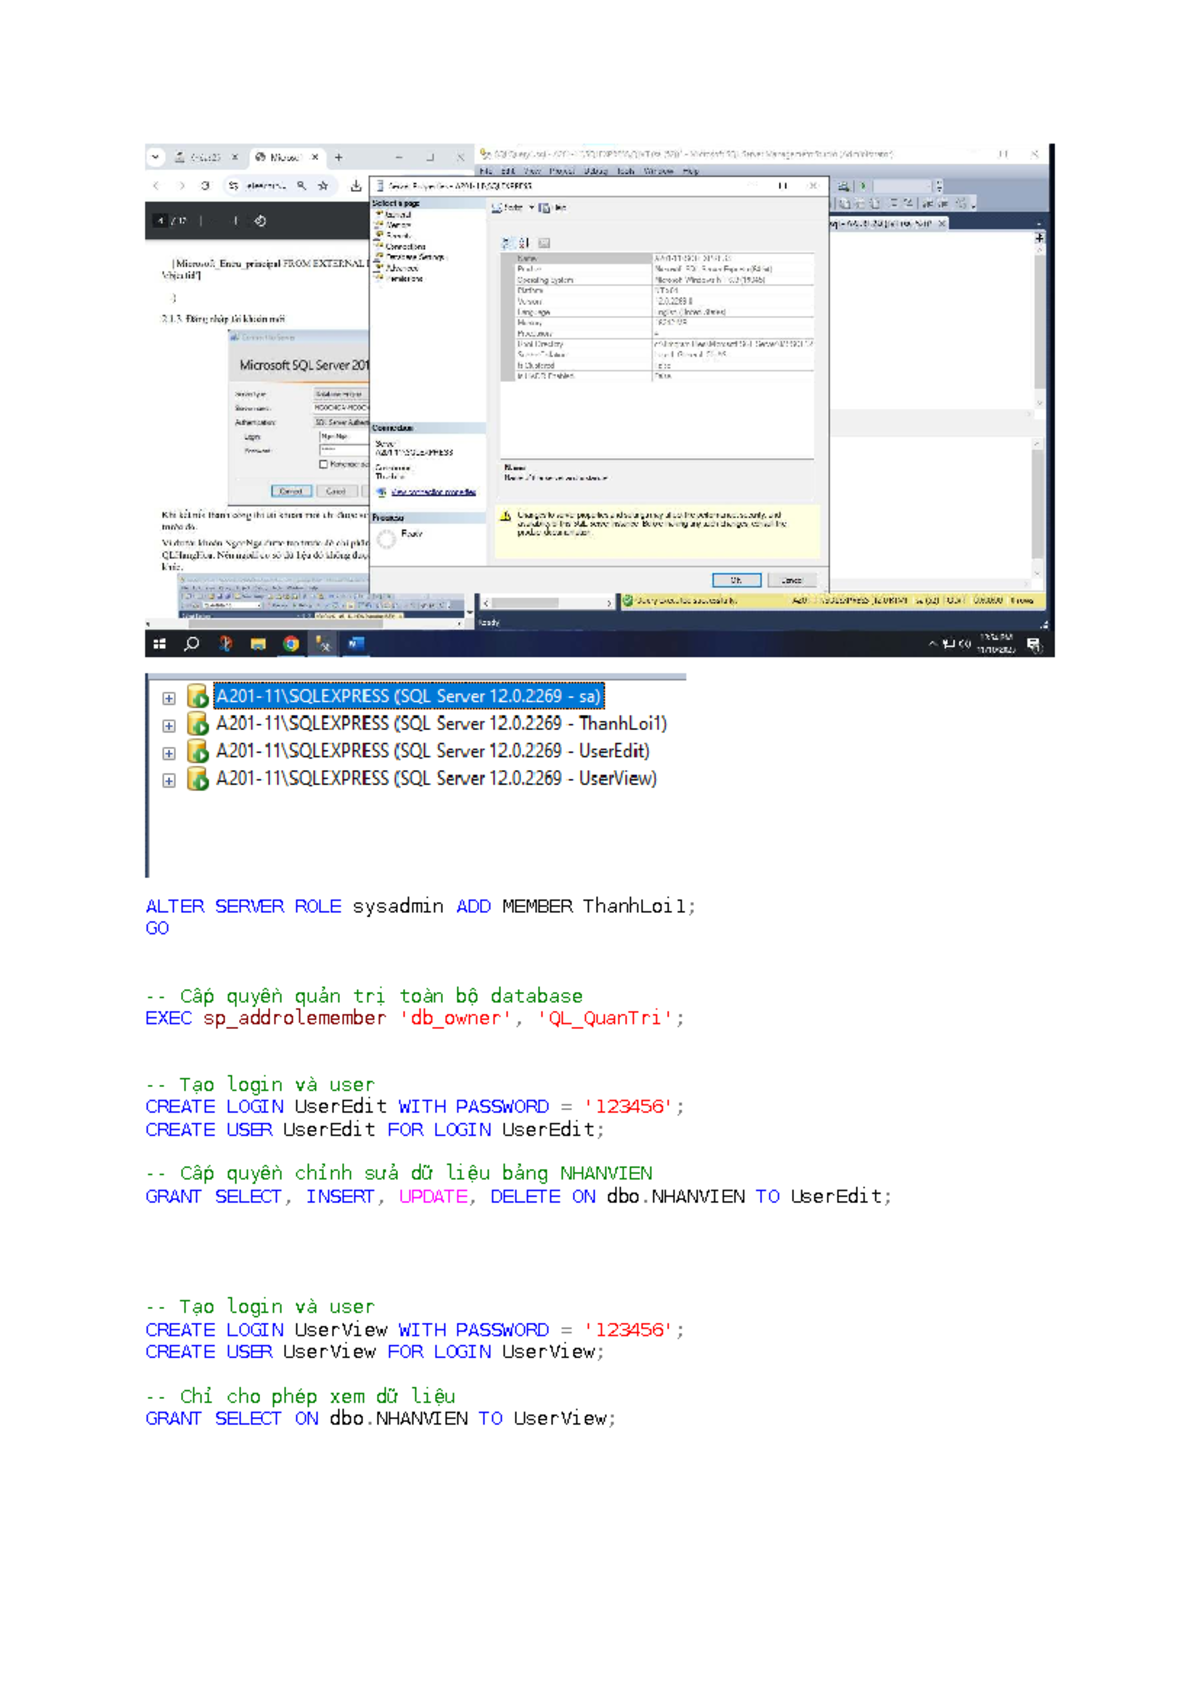The height and width of the screenshot is (1696, 1200).
Task: Switch to the second browser tab
Action: pos(286,157)
